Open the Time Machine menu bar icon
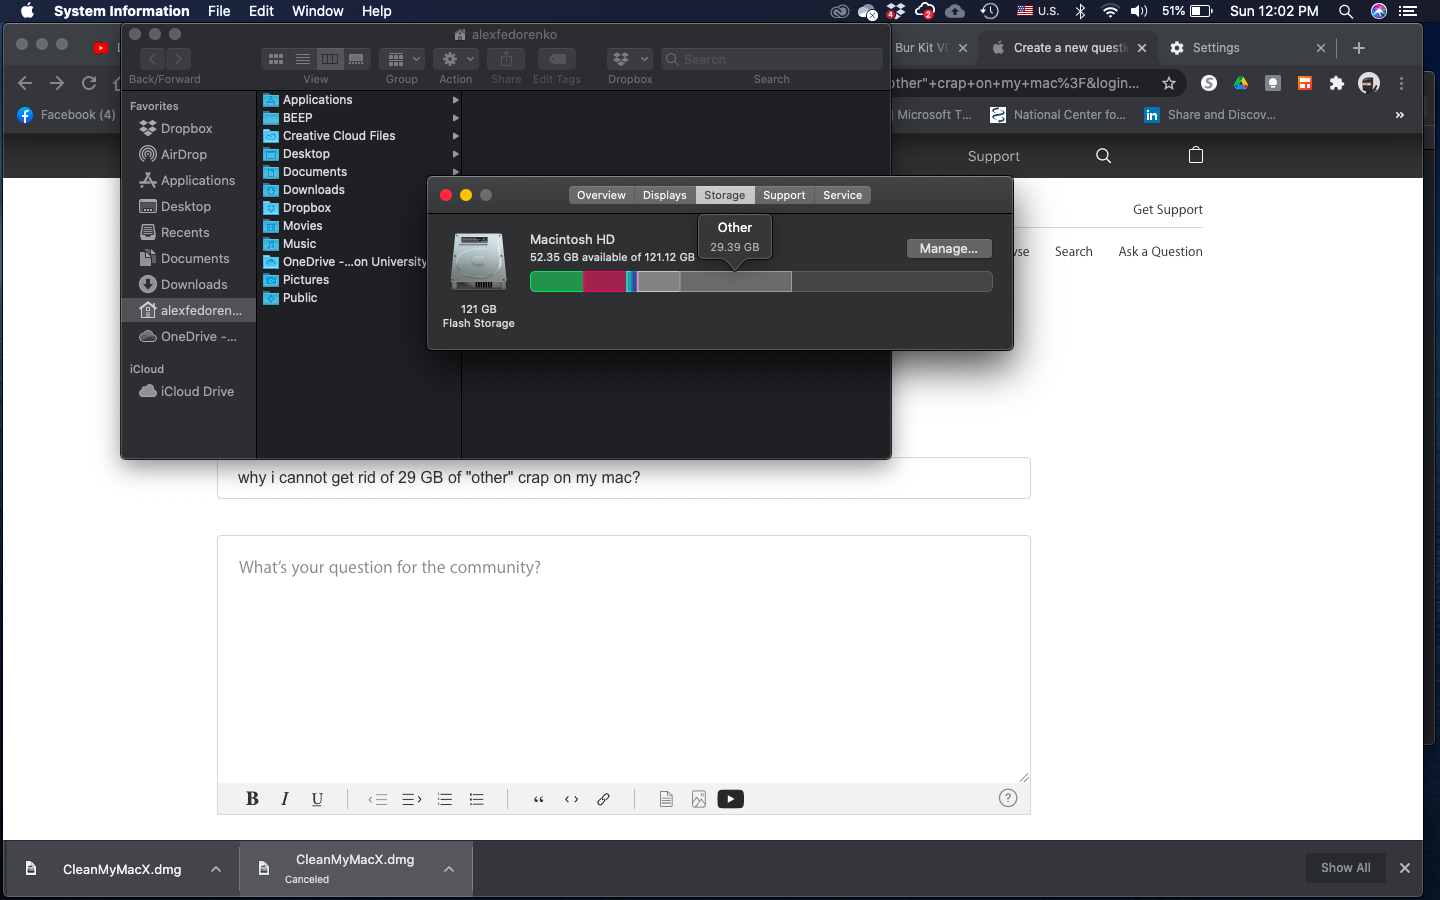 pos(990,11)
